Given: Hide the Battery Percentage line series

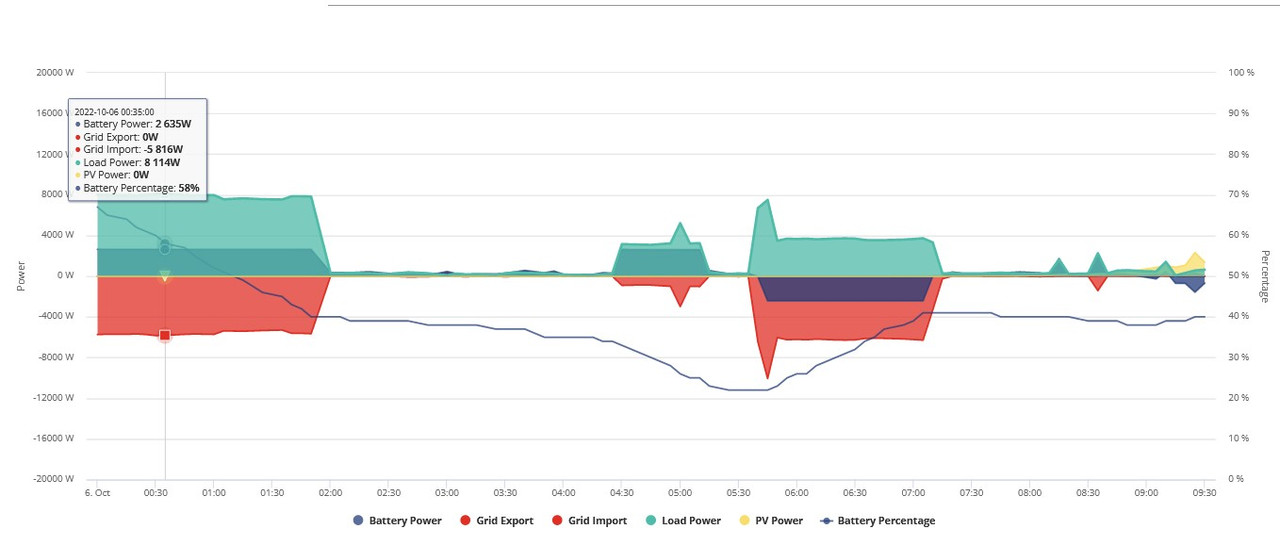Looking at the screenshot, I should 877,521.
